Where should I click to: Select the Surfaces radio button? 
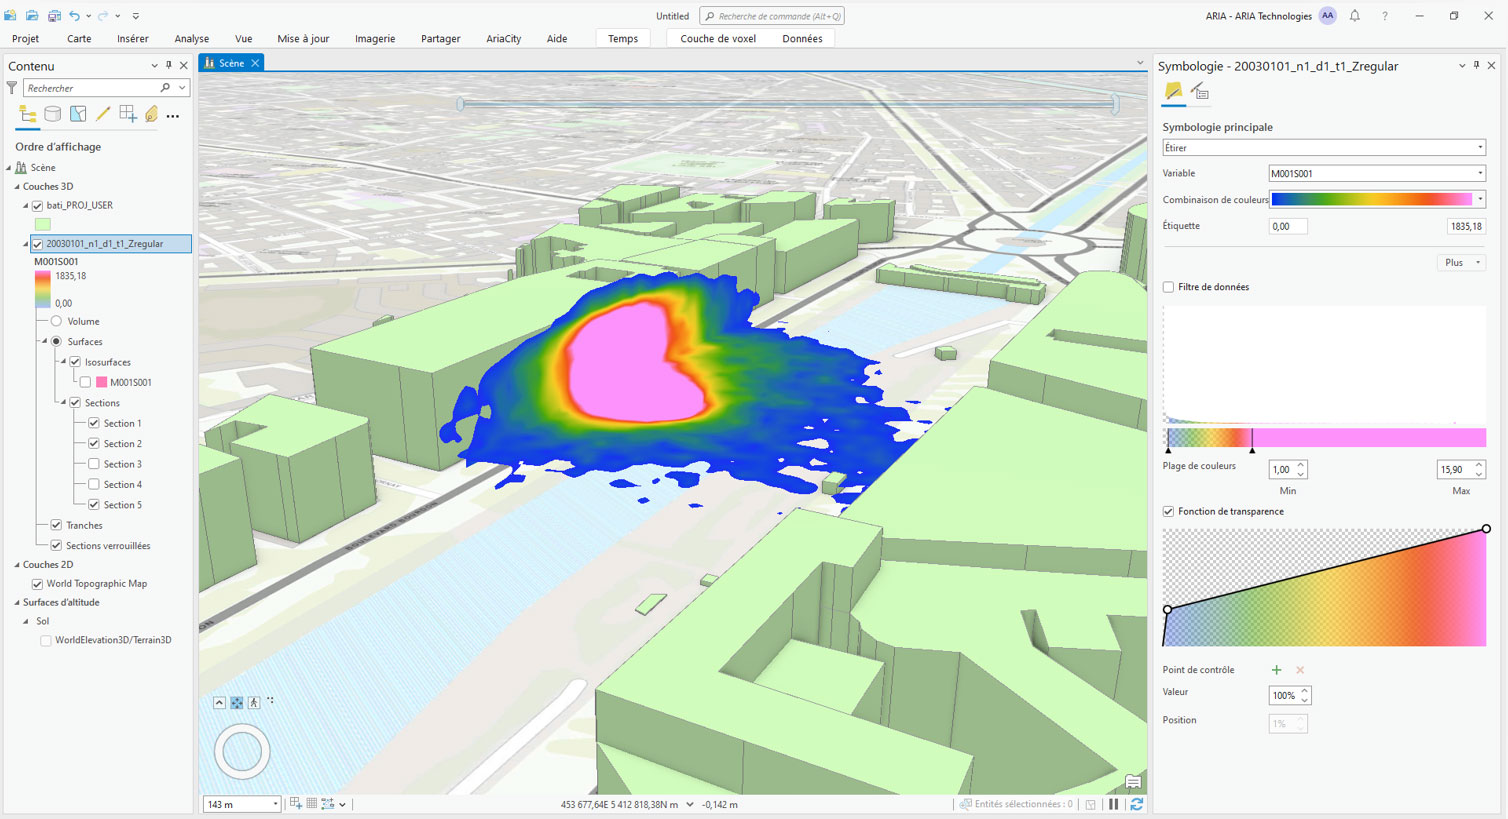pos(57,342)
